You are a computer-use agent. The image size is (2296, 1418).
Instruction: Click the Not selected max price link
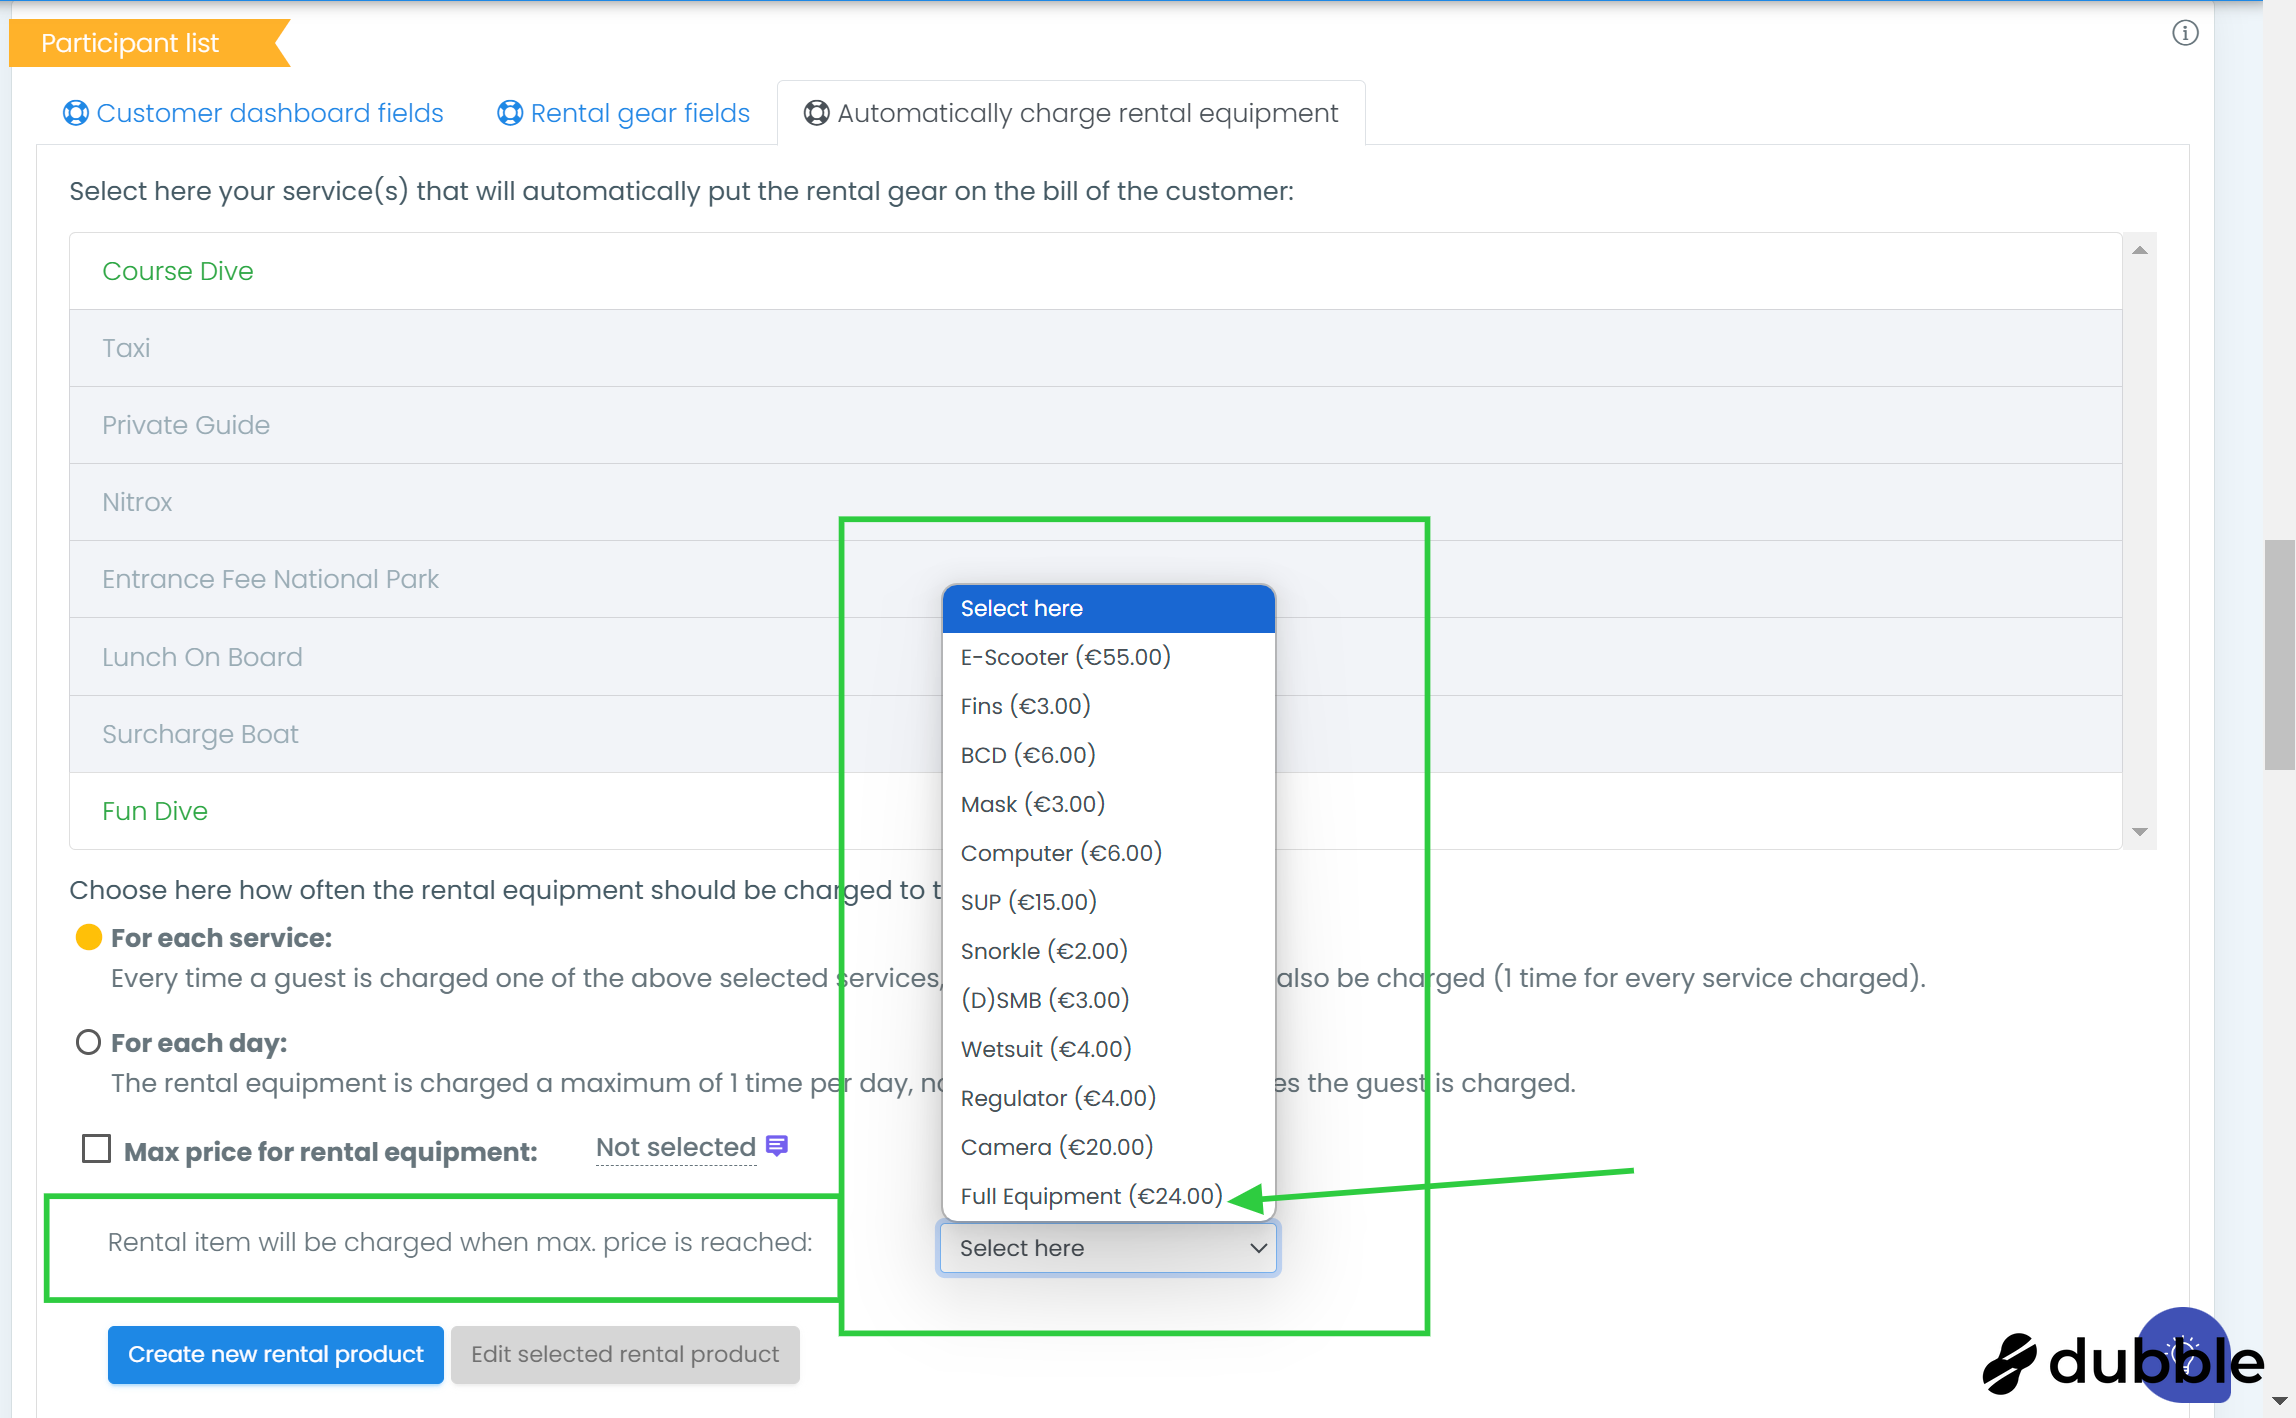[675, 1147]
